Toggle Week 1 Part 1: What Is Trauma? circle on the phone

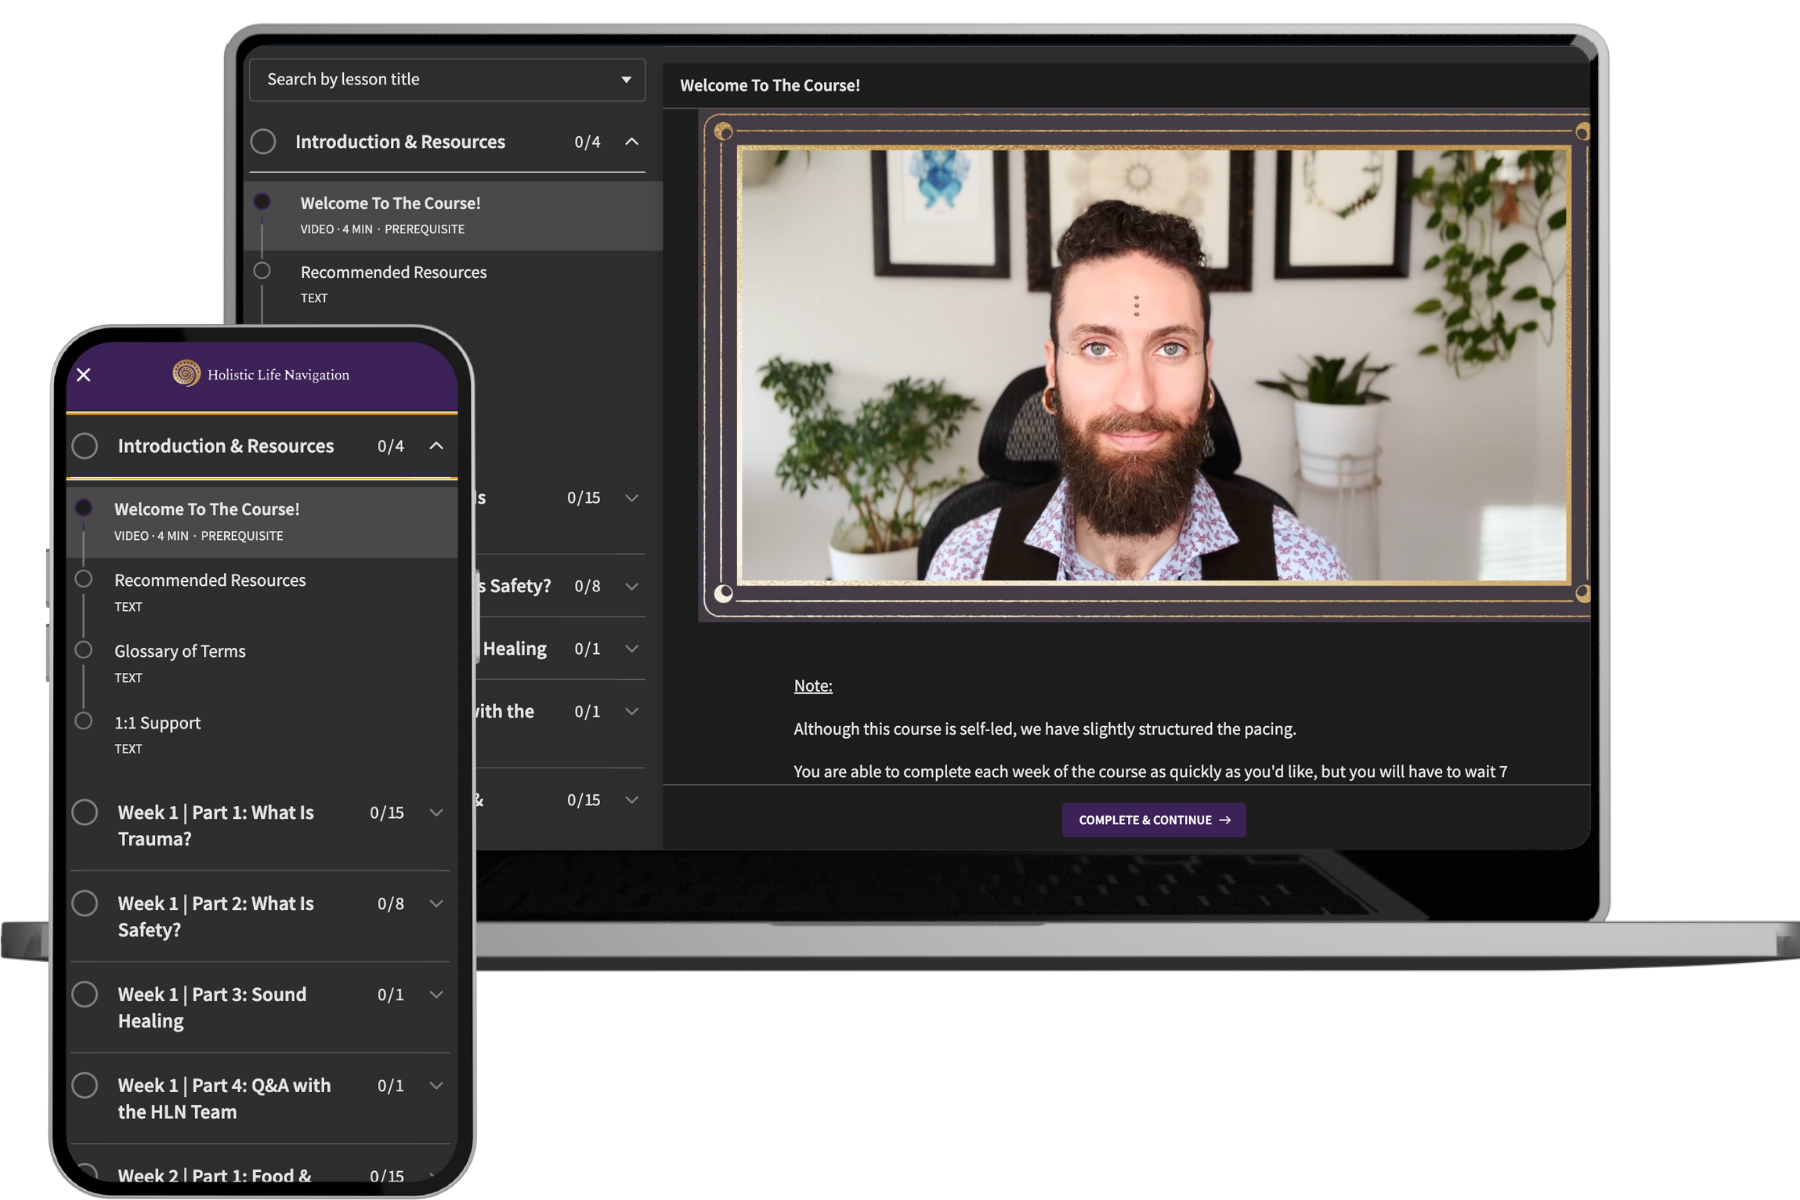(x=85, y=813)
